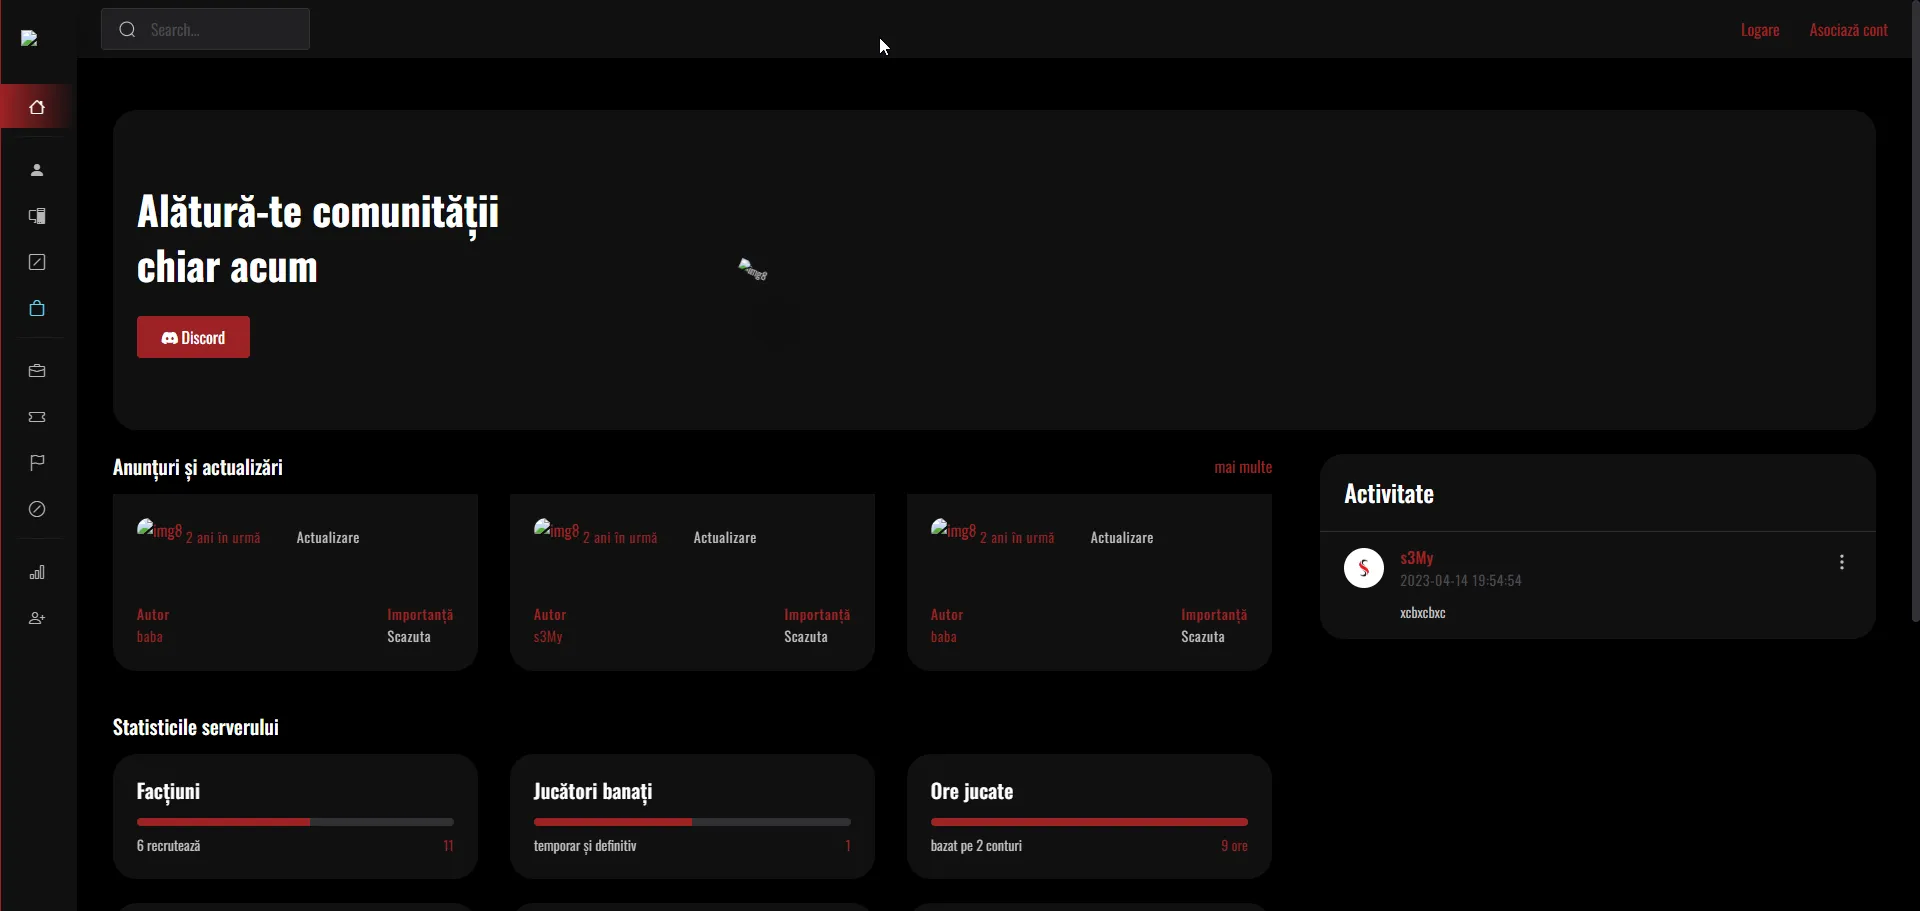
Task: Open the ban list icon in the sidebar
Action: coord(37,509)
